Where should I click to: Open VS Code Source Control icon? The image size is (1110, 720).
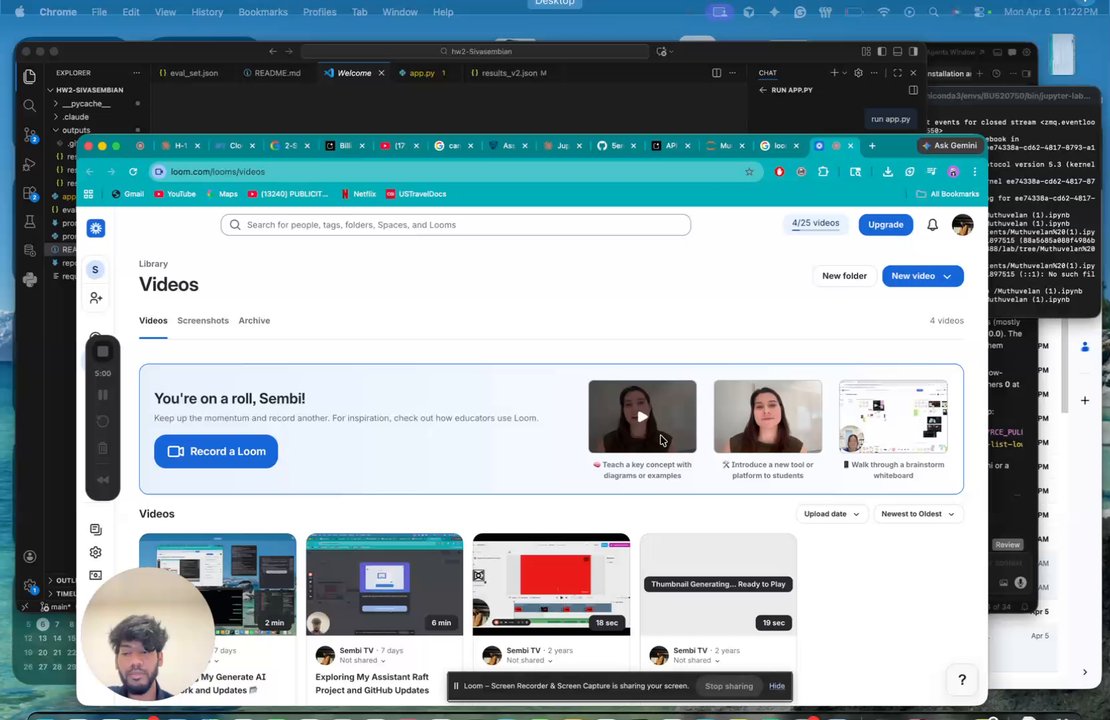pos(30,135)
